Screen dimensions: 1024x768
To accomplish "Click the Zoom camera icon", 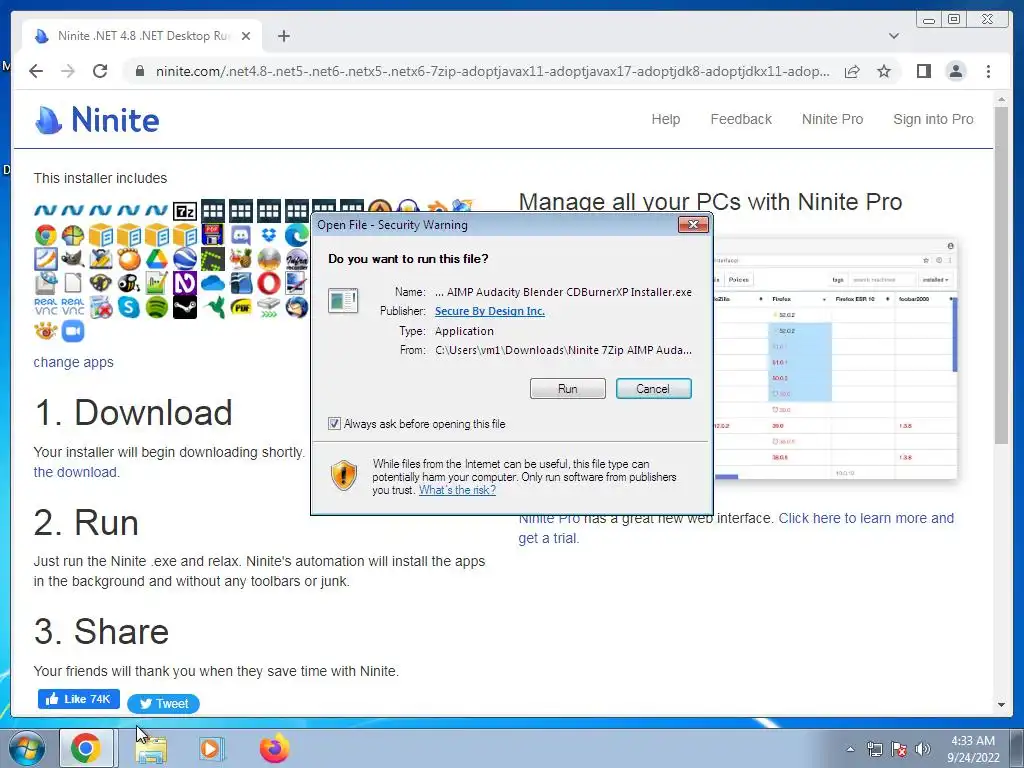I will pos(73,331).
